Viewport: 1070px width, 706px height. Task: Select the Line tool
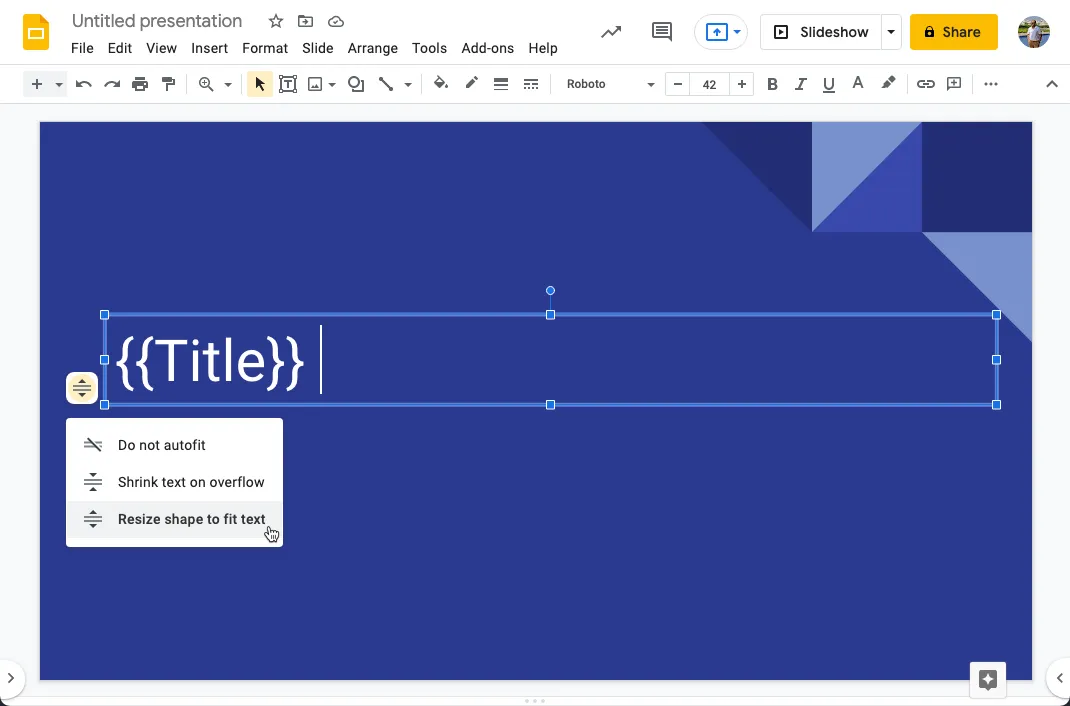pos(386,84)
